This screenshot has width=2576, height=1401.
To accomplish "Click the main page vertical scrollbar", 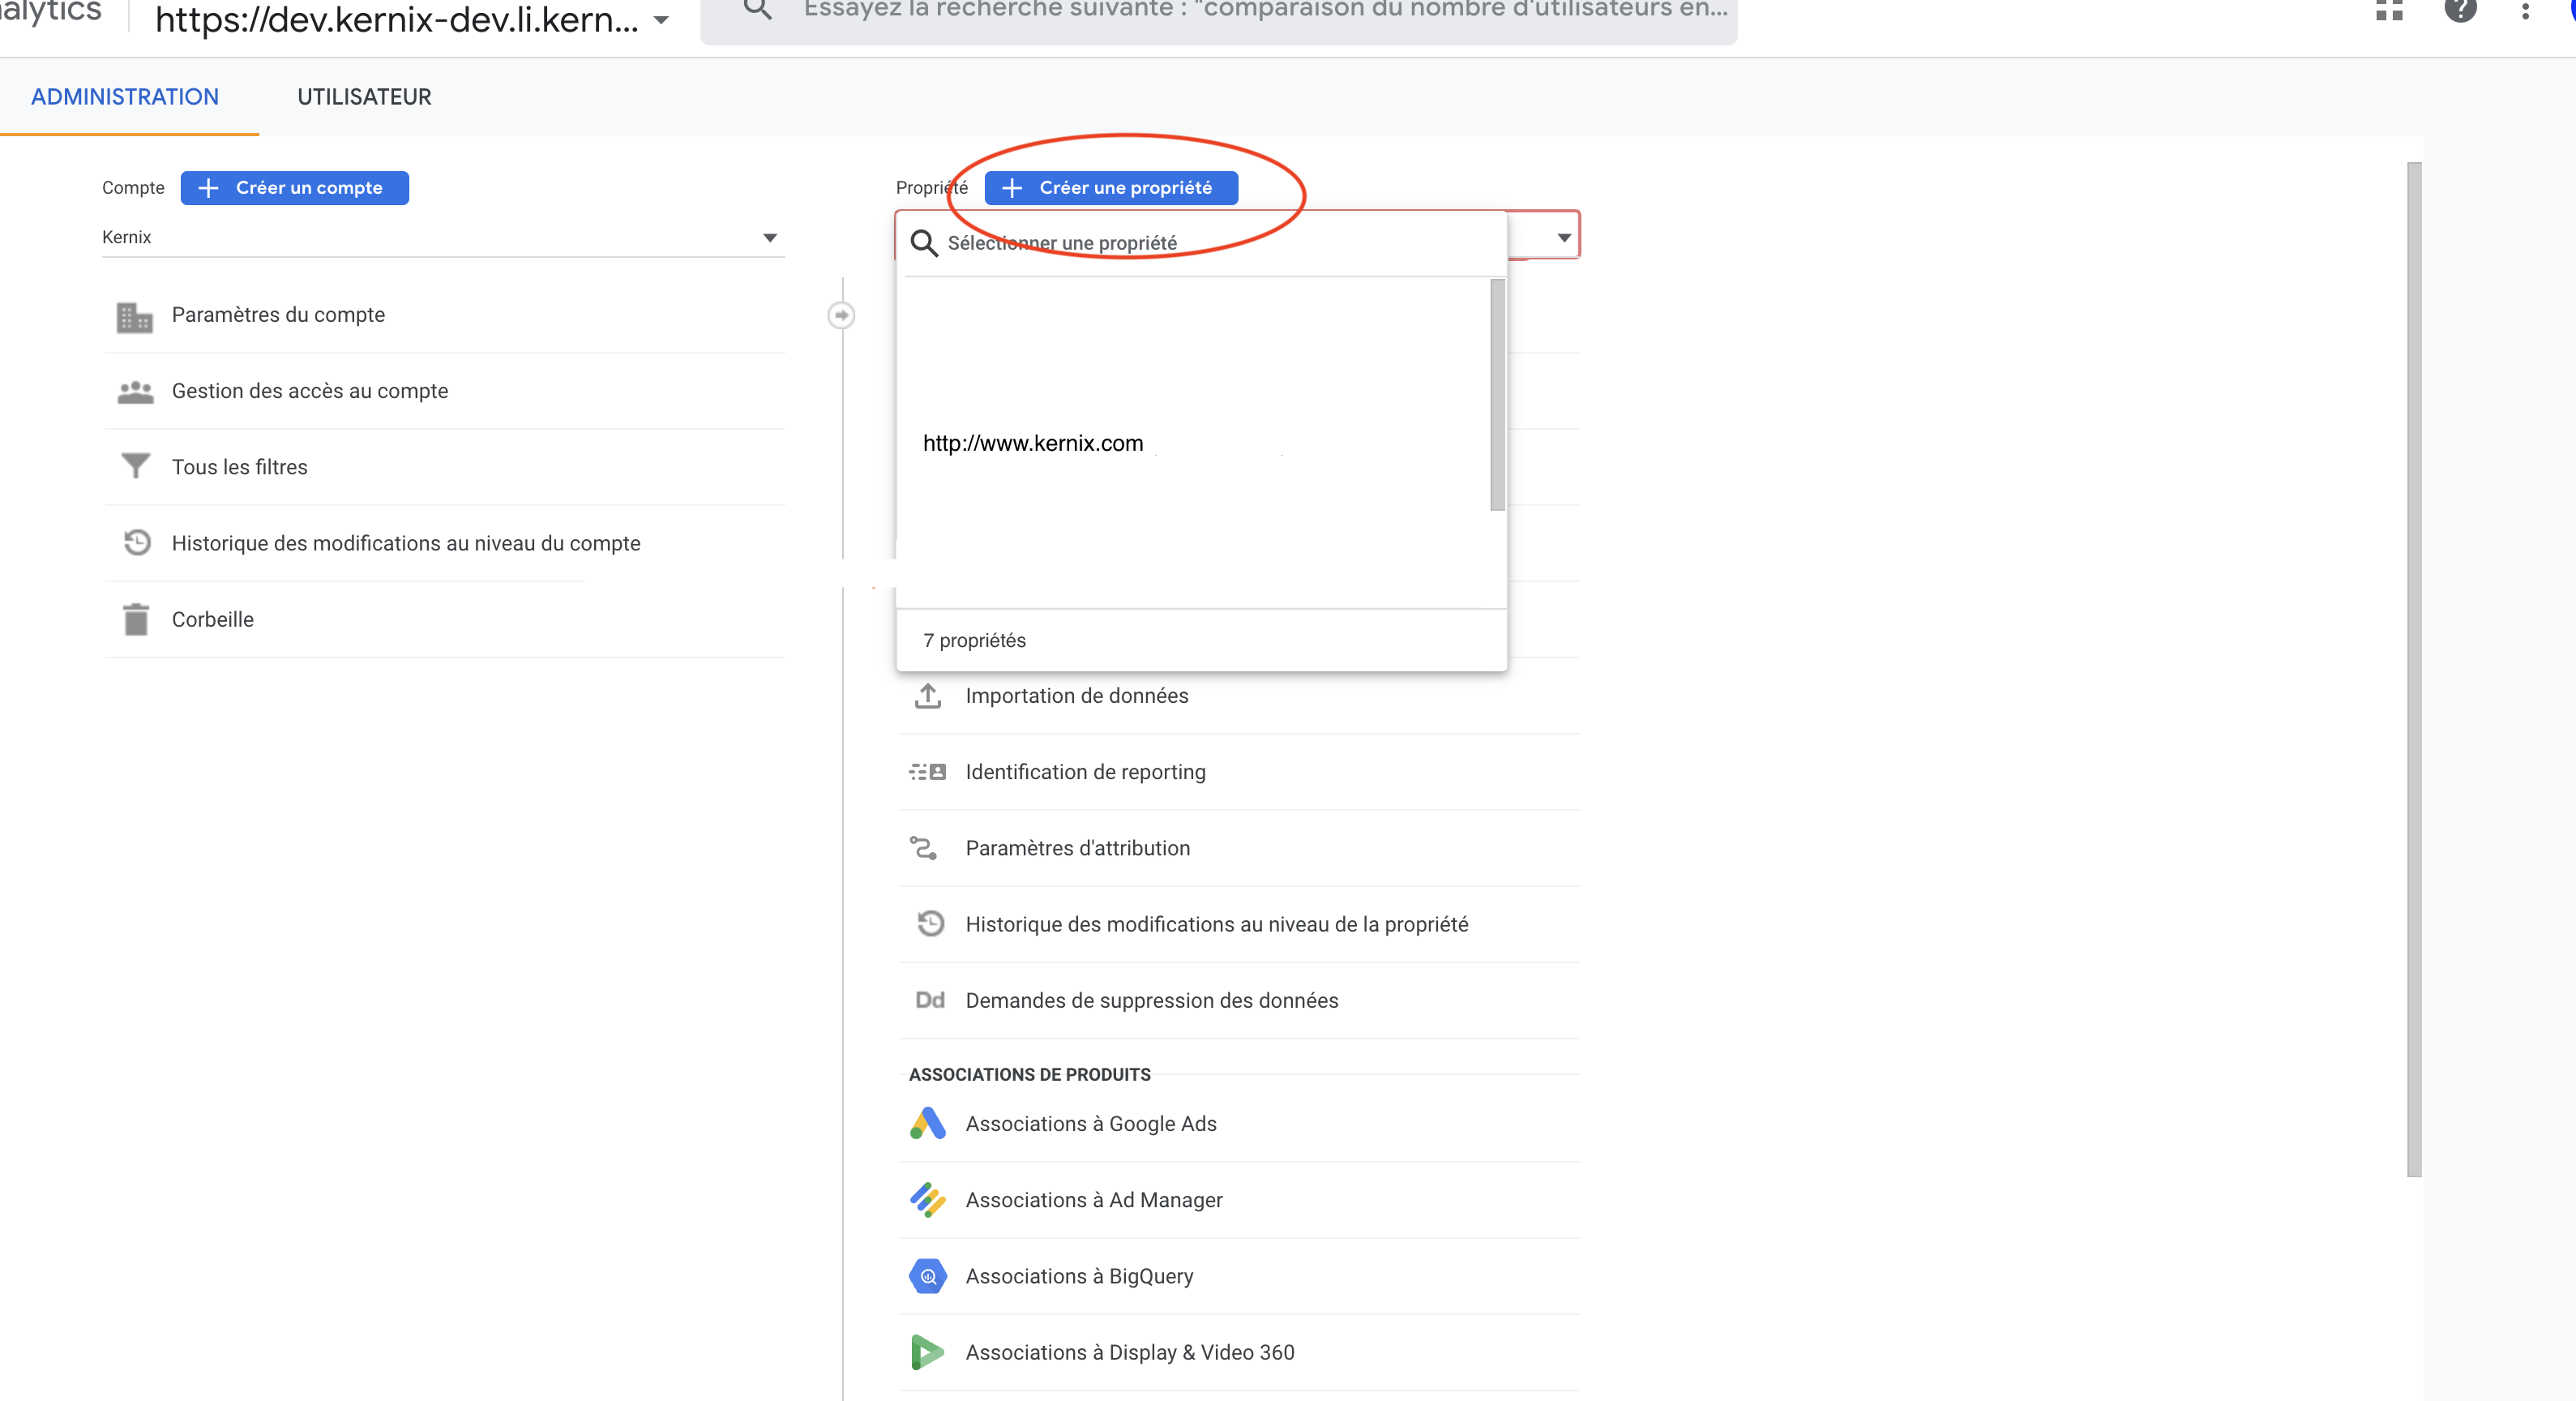I will [2414, 669].
